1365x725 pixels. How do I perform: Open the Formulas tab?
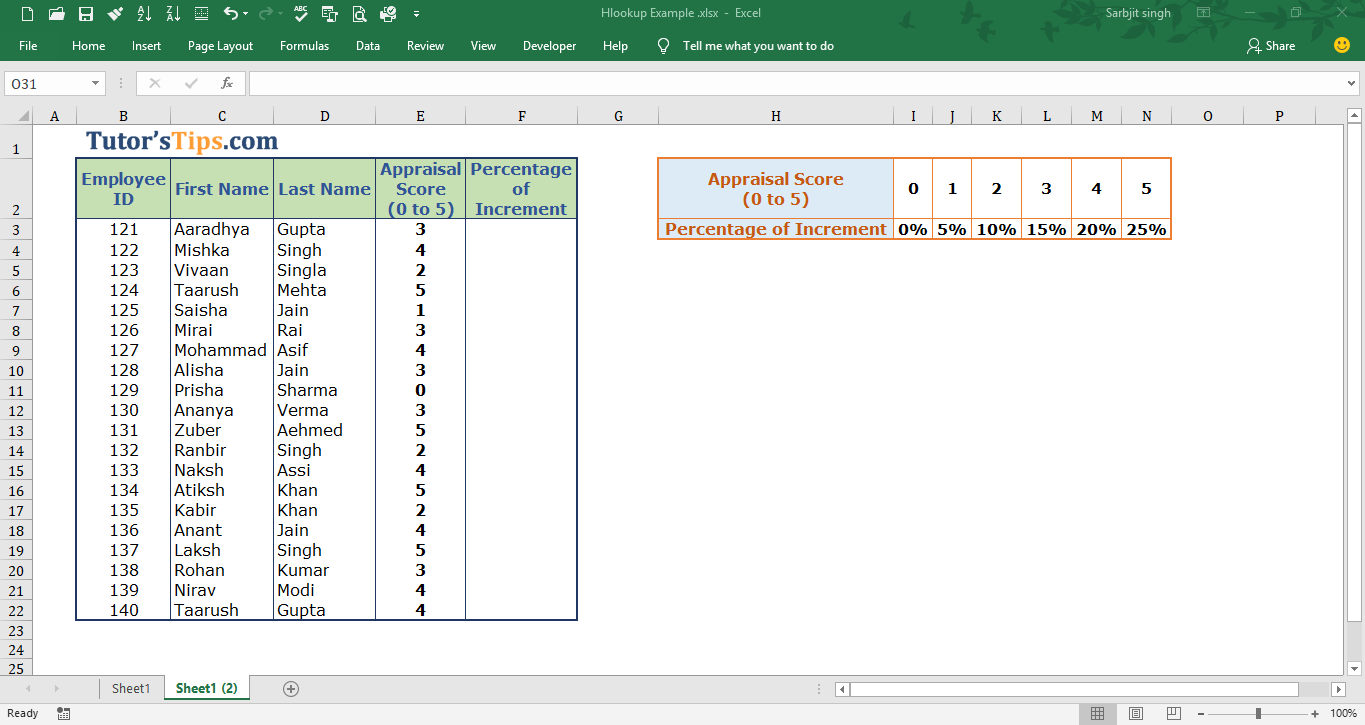(304, 46)
